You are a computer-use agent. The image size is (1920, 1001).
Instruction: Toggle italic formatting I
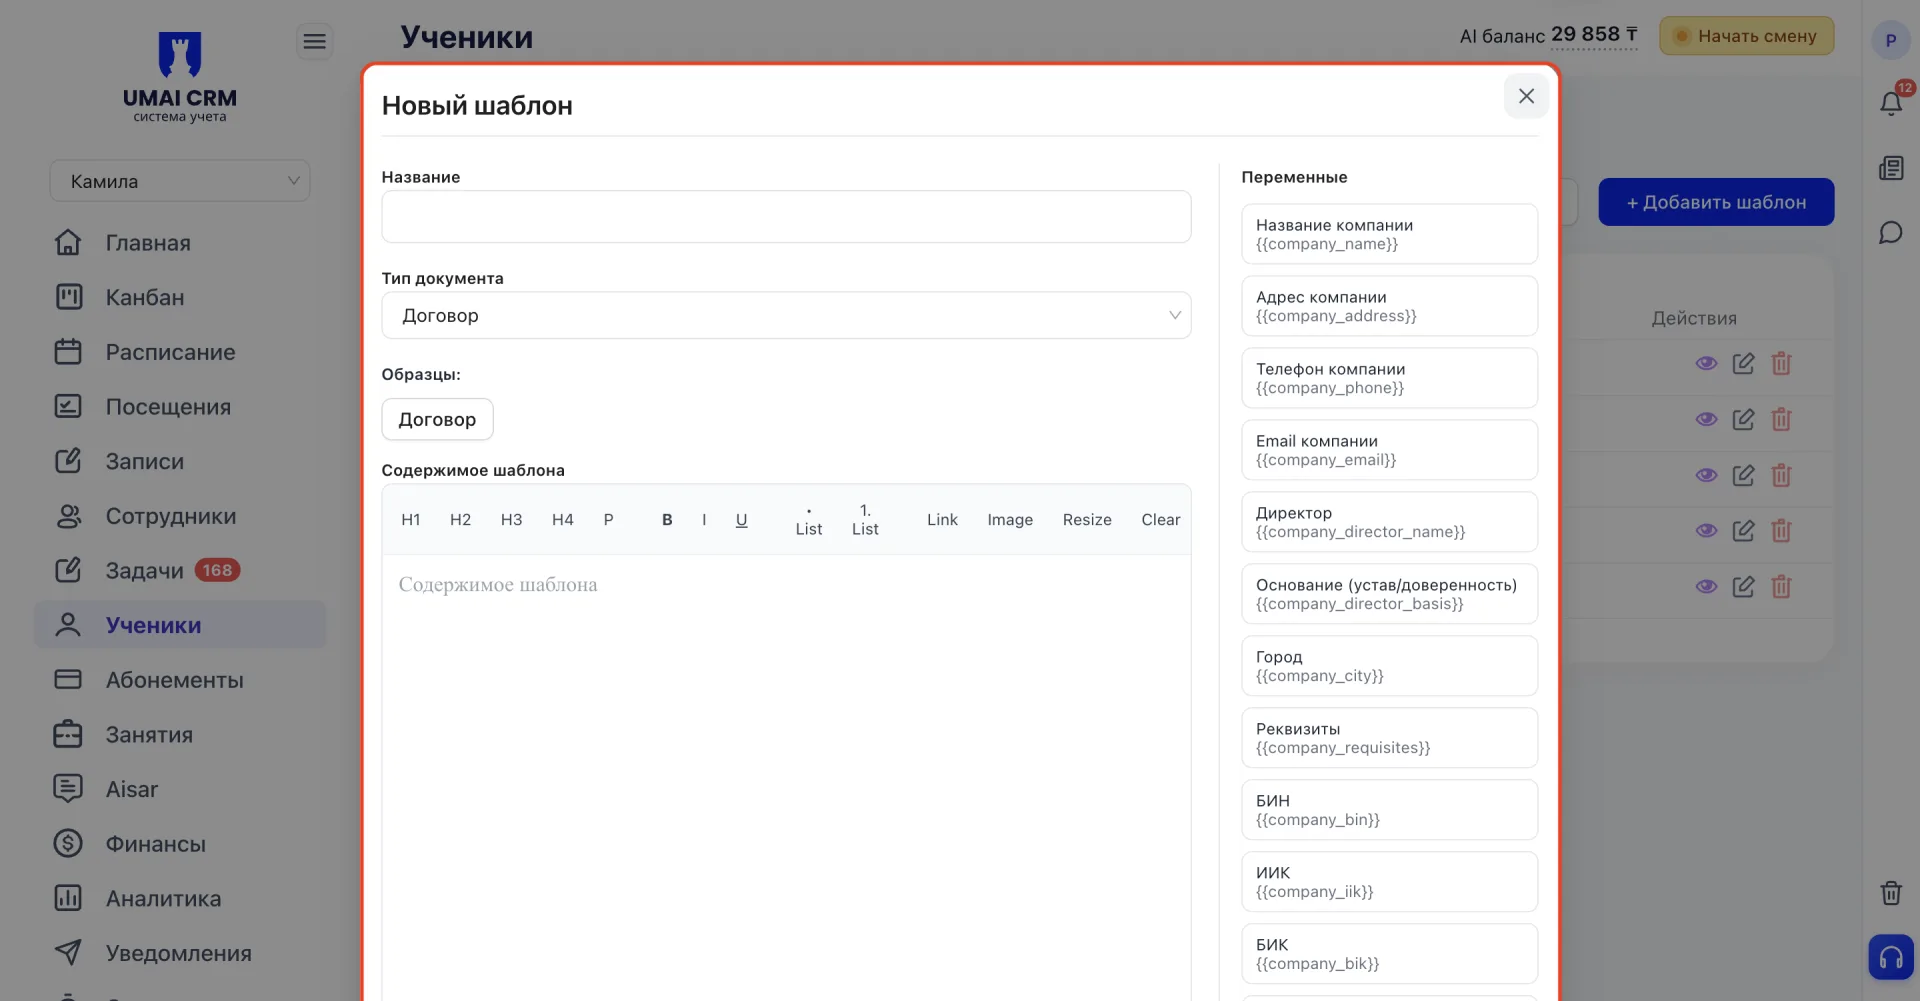704,520
